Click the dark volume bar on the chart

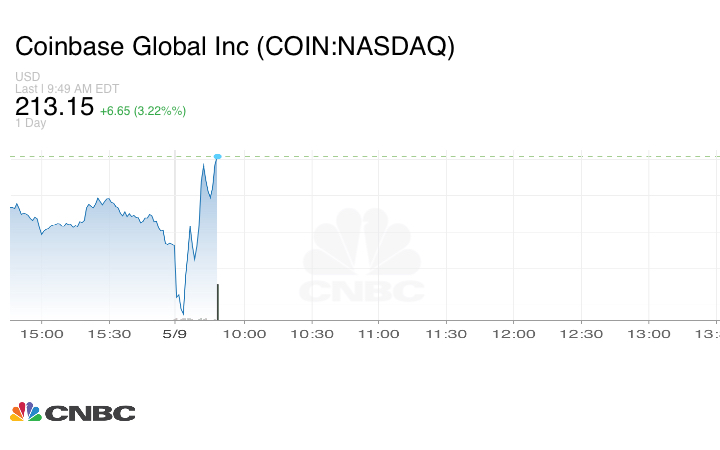pos(218,302)
